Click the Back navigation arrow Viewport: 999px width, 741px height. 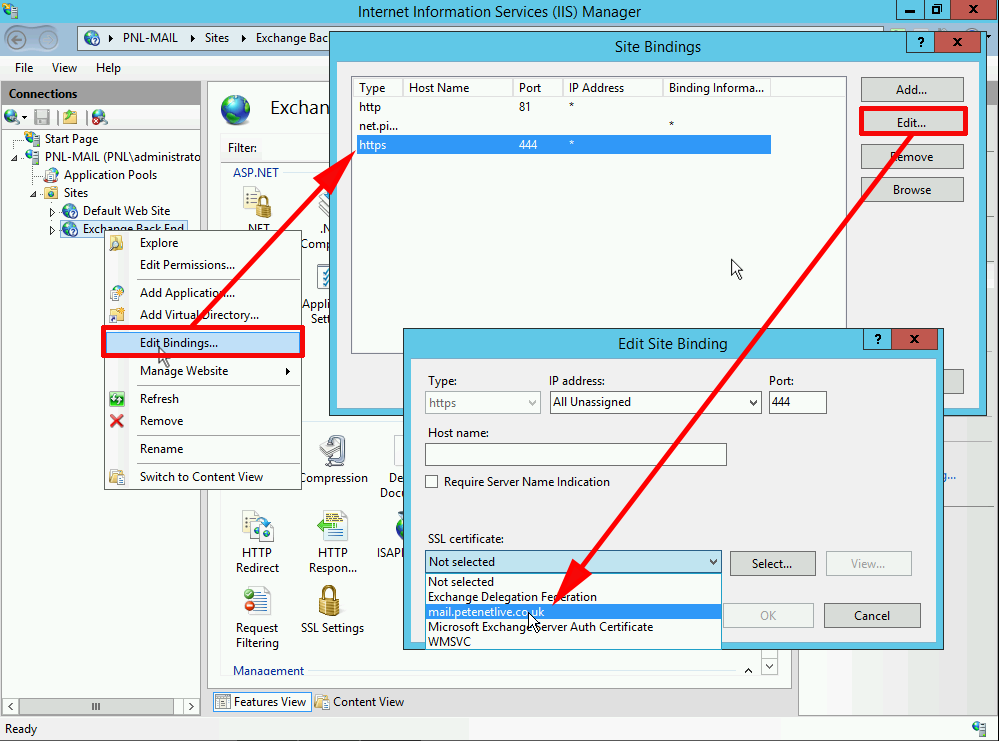17,40
